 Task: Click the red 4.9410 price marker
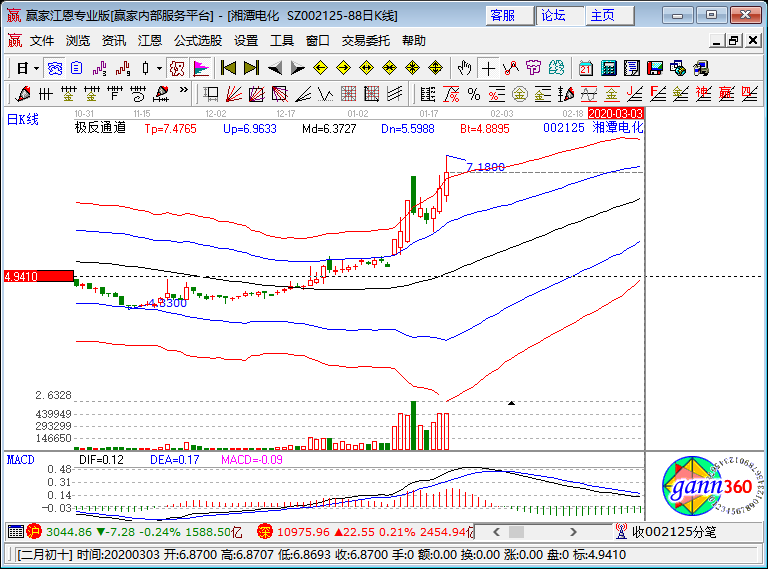coord(39,276)
